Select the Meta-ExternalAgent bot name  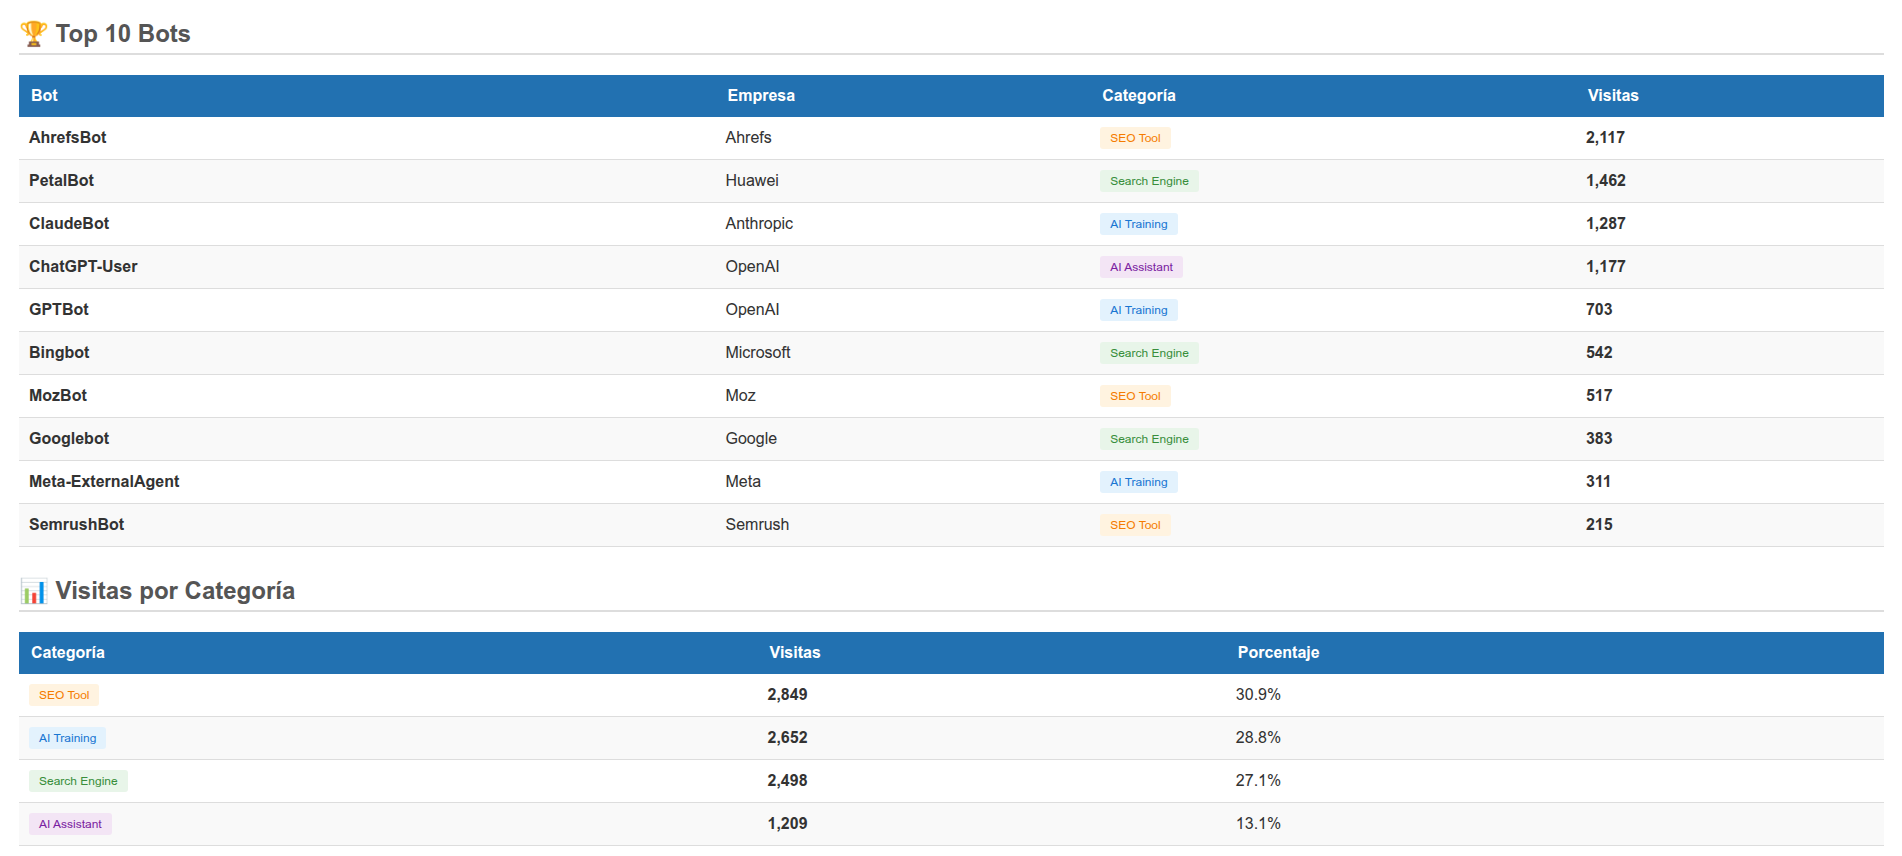(104, 482)
